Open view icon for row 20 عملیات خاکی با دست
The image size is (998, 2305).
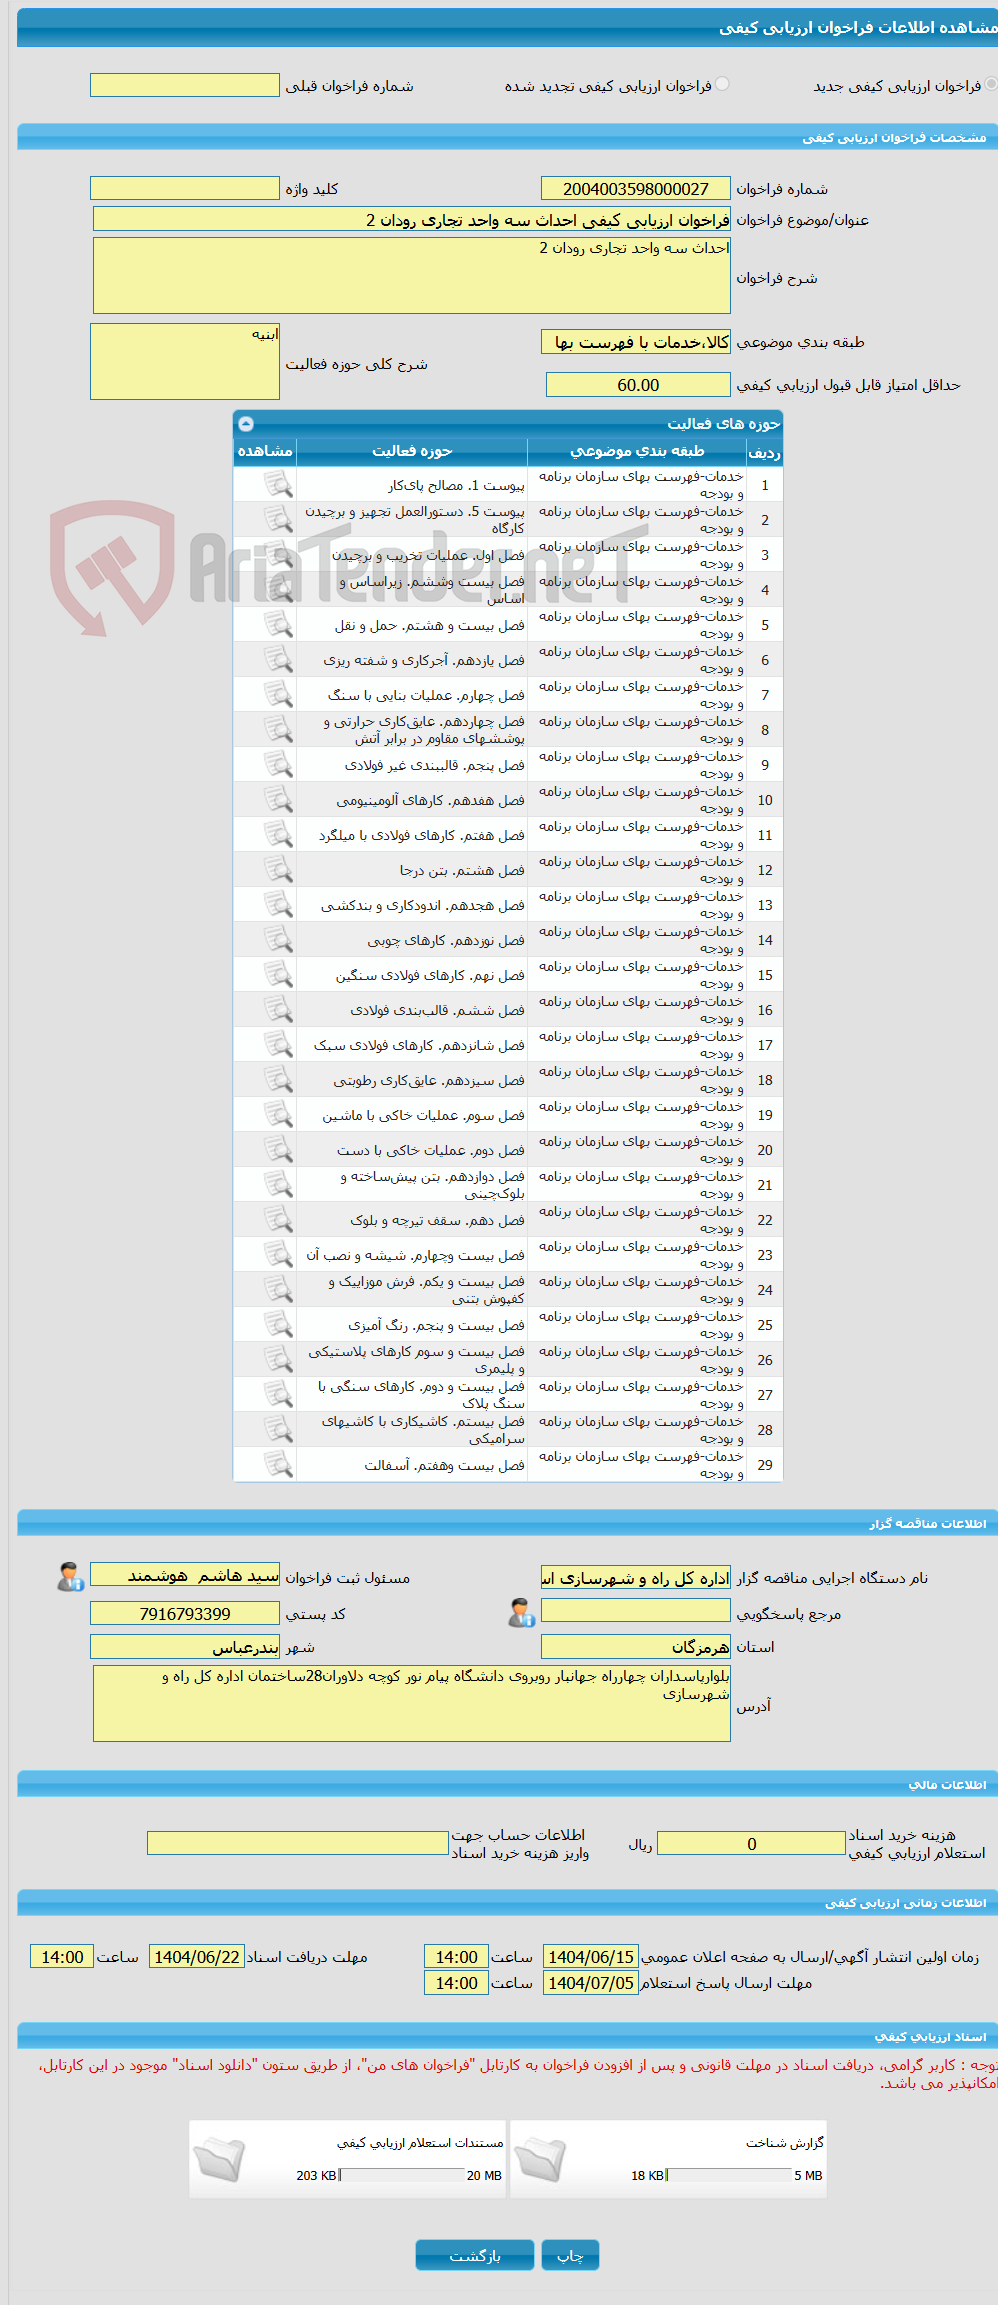[278, 1150]
